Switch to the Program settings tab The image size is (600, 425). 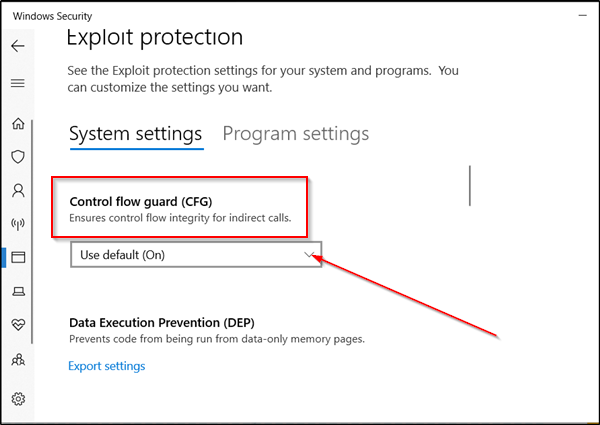coord(295,134)
